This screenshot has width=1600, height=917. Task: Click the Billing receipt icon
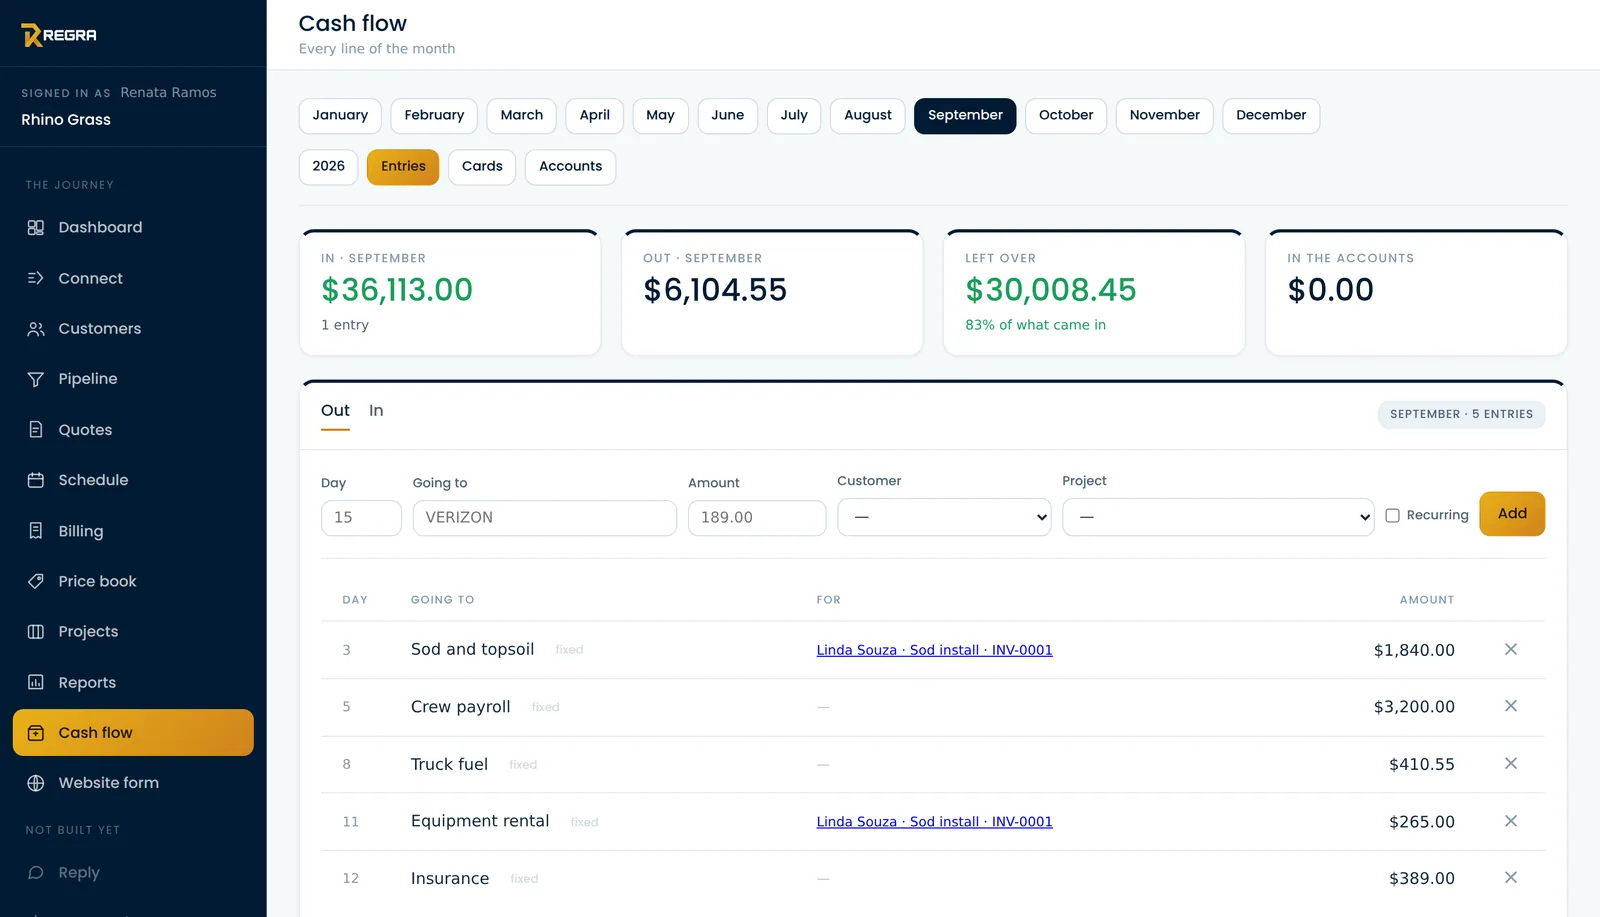[x=36, y=531]
